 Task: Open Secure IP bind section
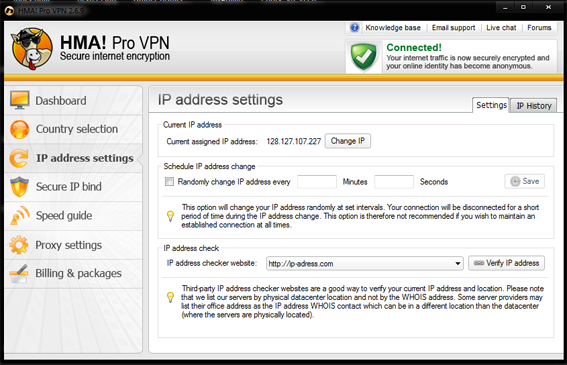click(x=74, y=187)
